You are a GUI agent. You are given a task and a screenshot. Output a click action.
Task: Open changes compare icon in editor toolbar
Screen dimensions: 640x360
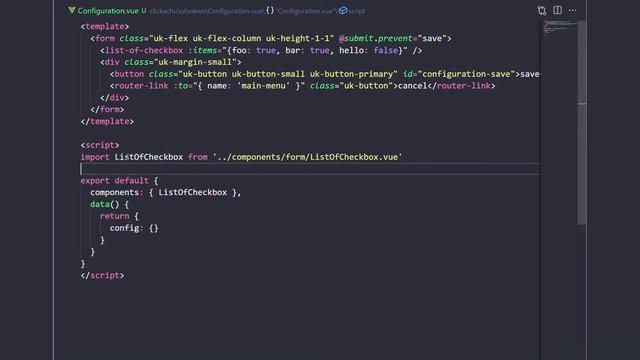pyautogui.click(x=542, y=11)
